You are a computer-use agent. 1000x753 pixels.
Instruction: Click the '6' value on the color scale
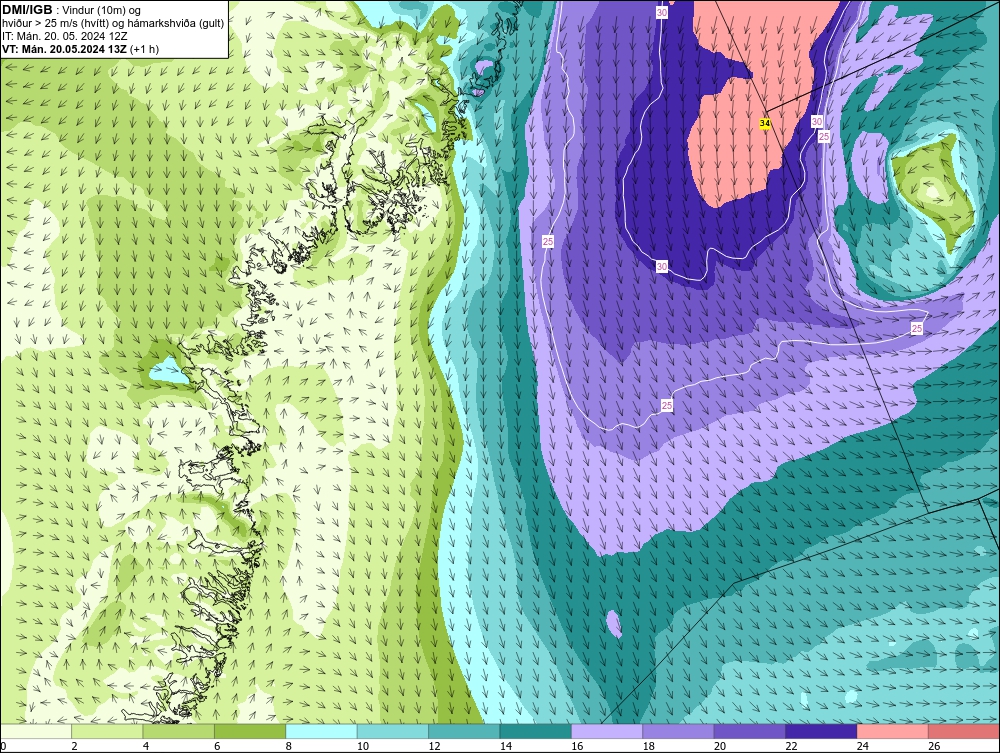coord(217,746)
